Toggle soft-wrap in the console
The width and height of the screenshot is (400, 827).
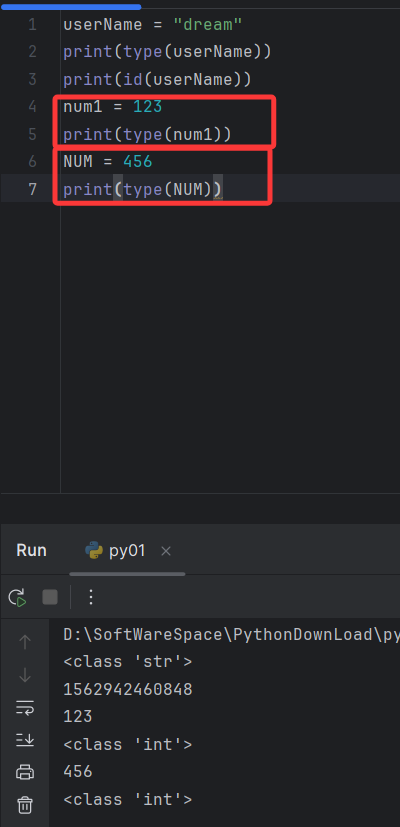point(25,708)
